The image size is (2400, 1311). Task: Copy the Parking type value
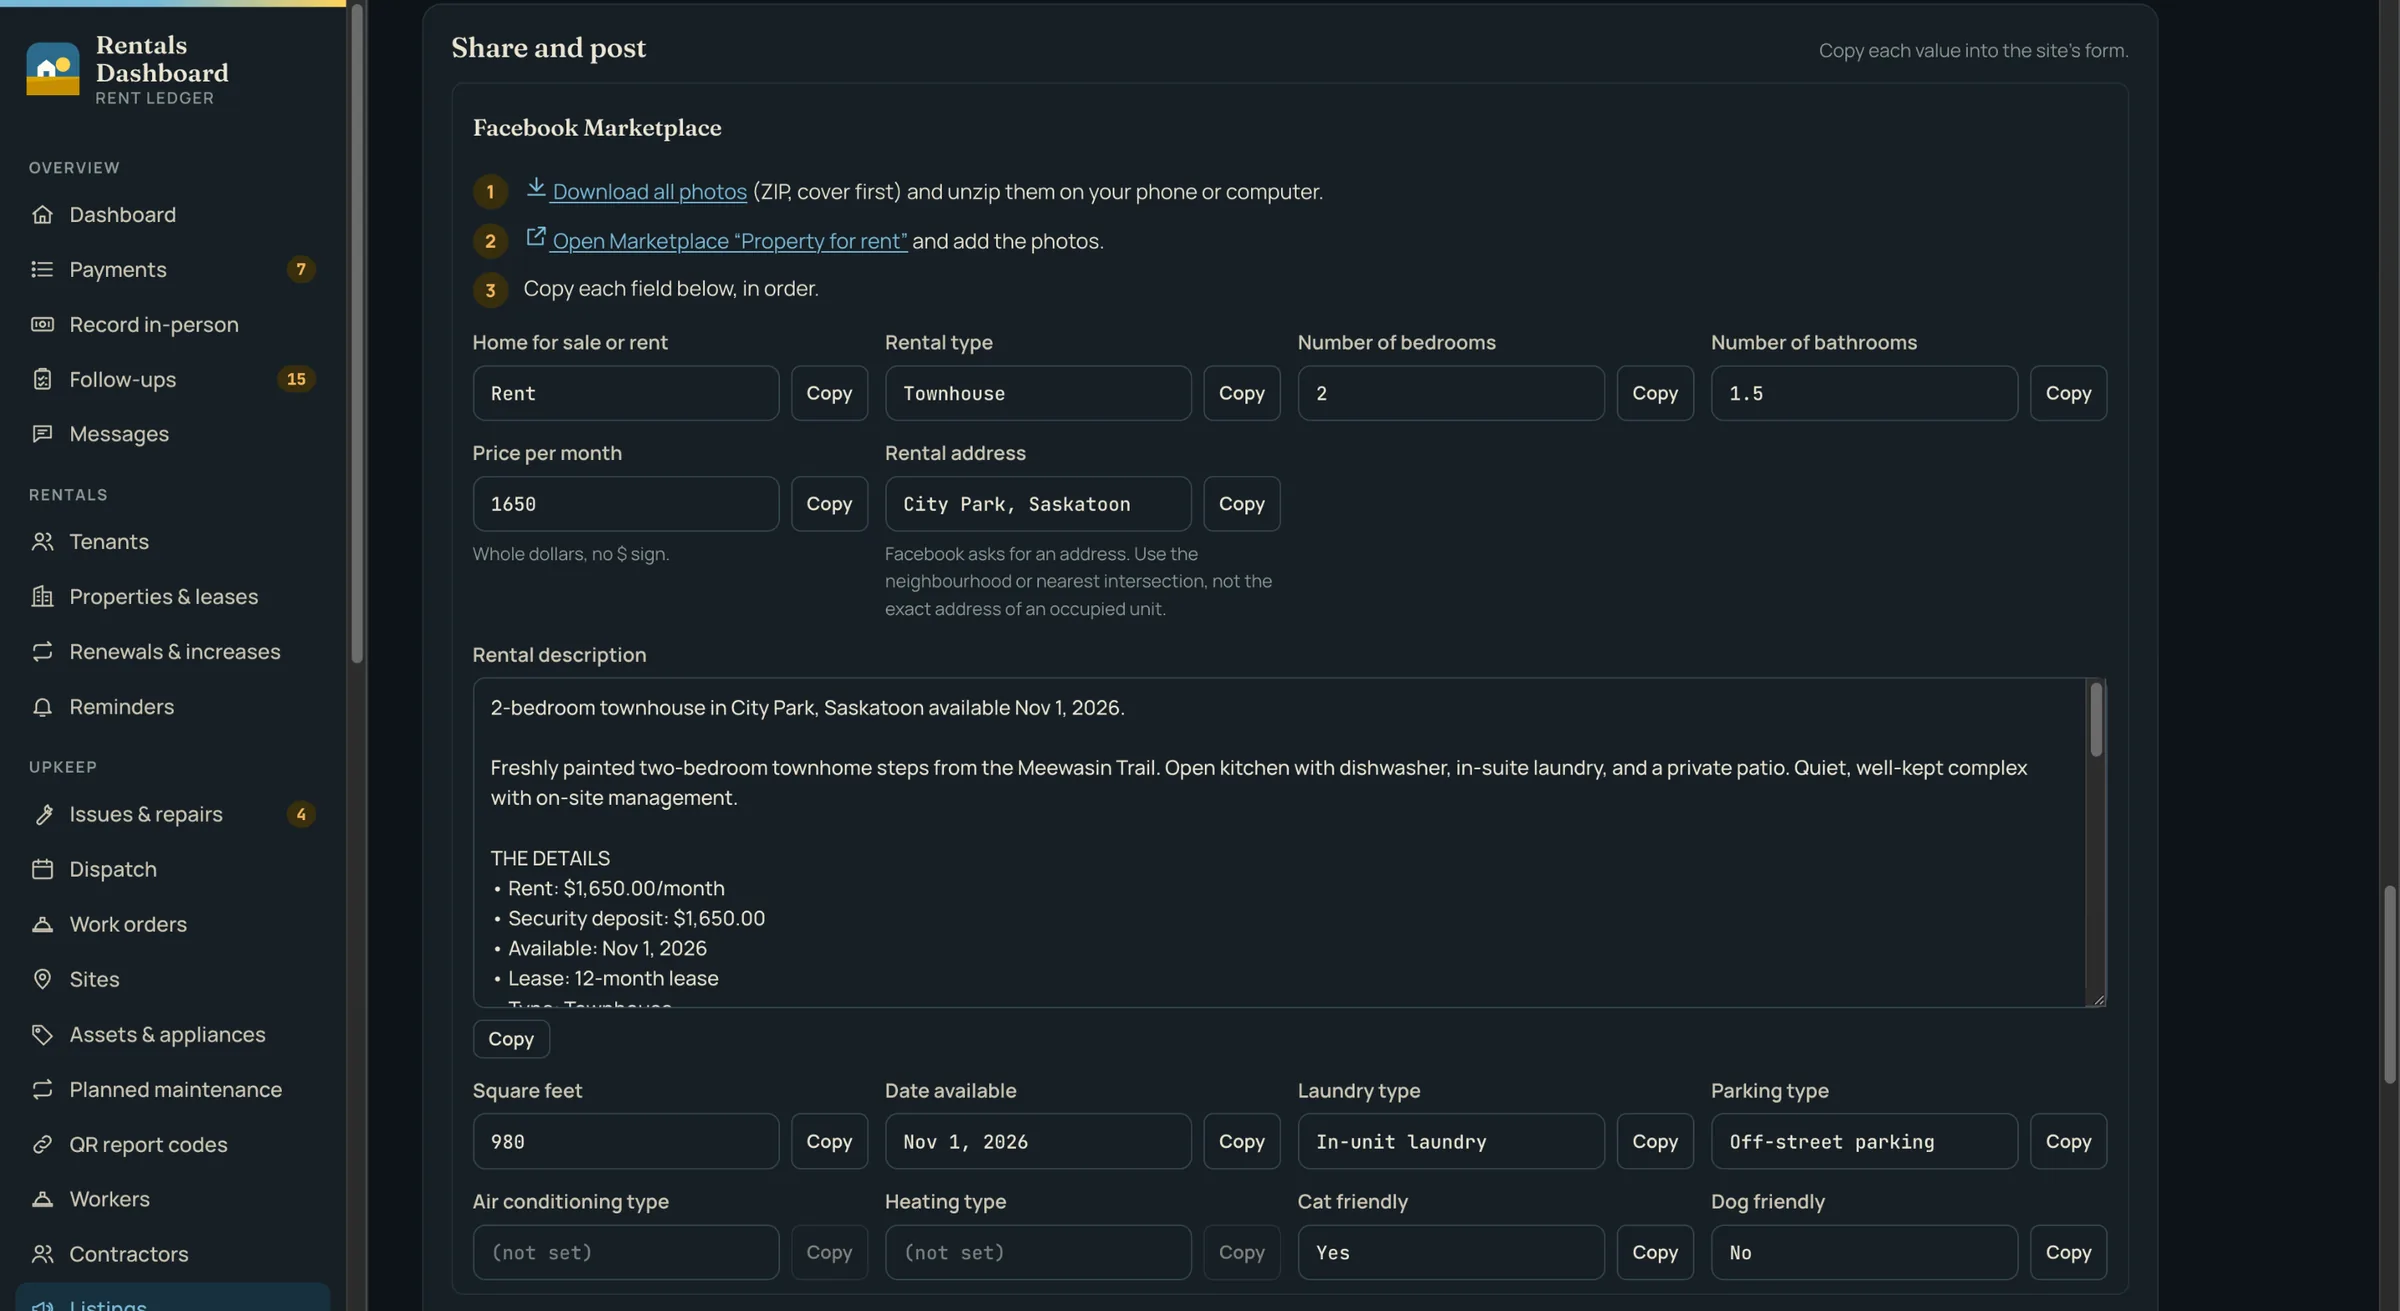click(2068, 1141)
